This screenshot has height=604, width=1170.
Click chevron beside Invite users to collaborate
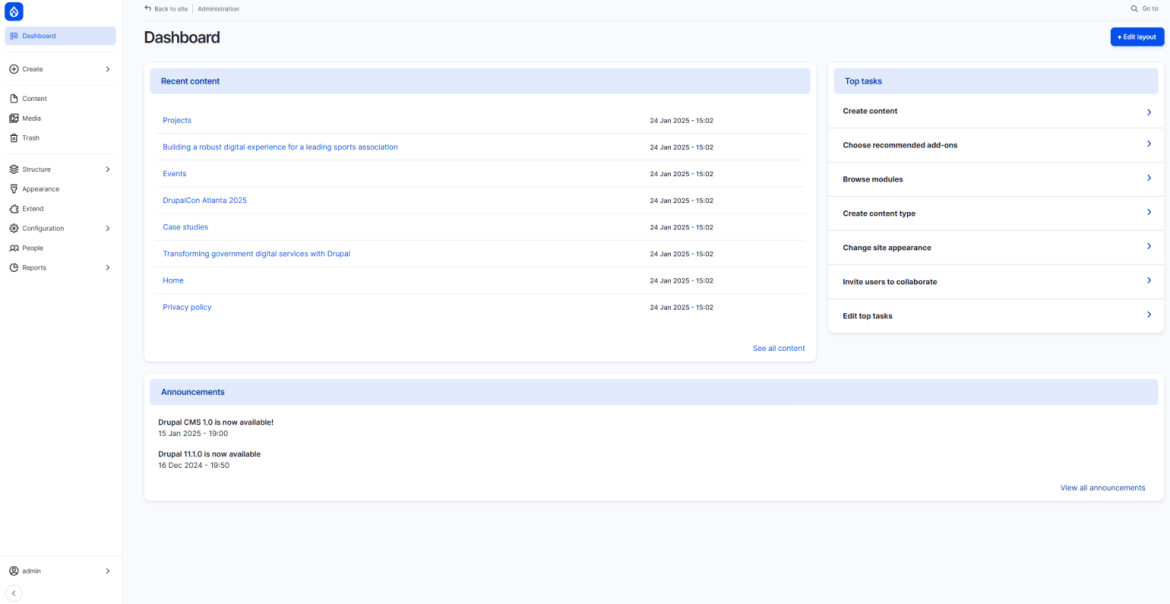tap(1149, 280)
